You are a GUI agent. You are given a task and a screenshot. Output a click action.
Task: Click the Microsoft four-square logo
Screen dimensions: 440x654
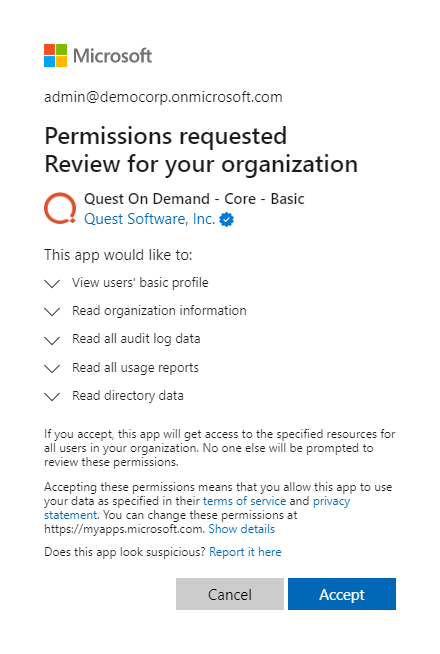point(55,55)
